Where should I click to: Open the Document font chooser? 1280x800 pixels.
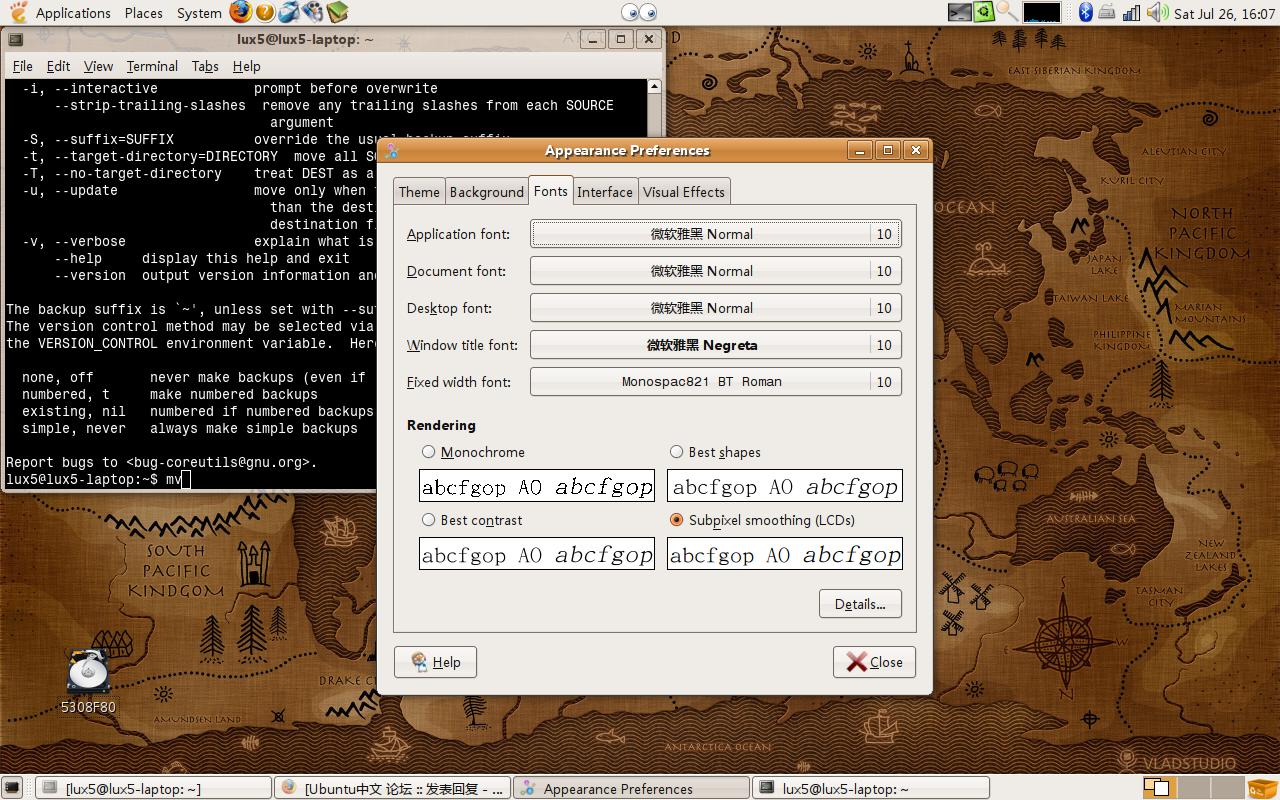(x=716, y=271)
